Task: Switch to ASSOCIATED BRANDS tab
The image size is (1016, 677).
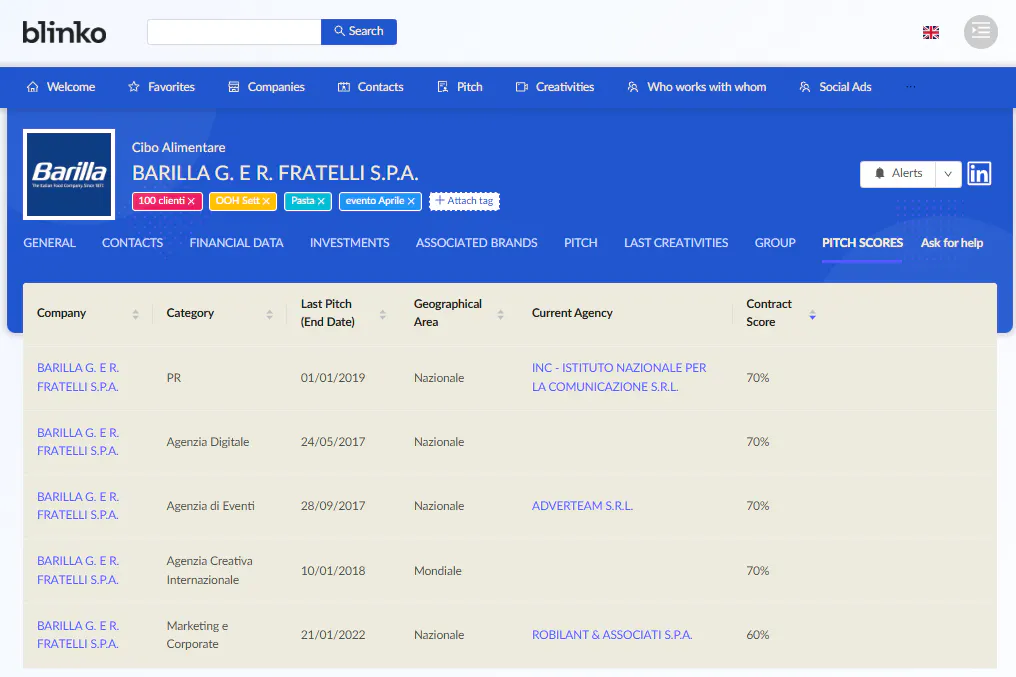Action: point(476,243)
